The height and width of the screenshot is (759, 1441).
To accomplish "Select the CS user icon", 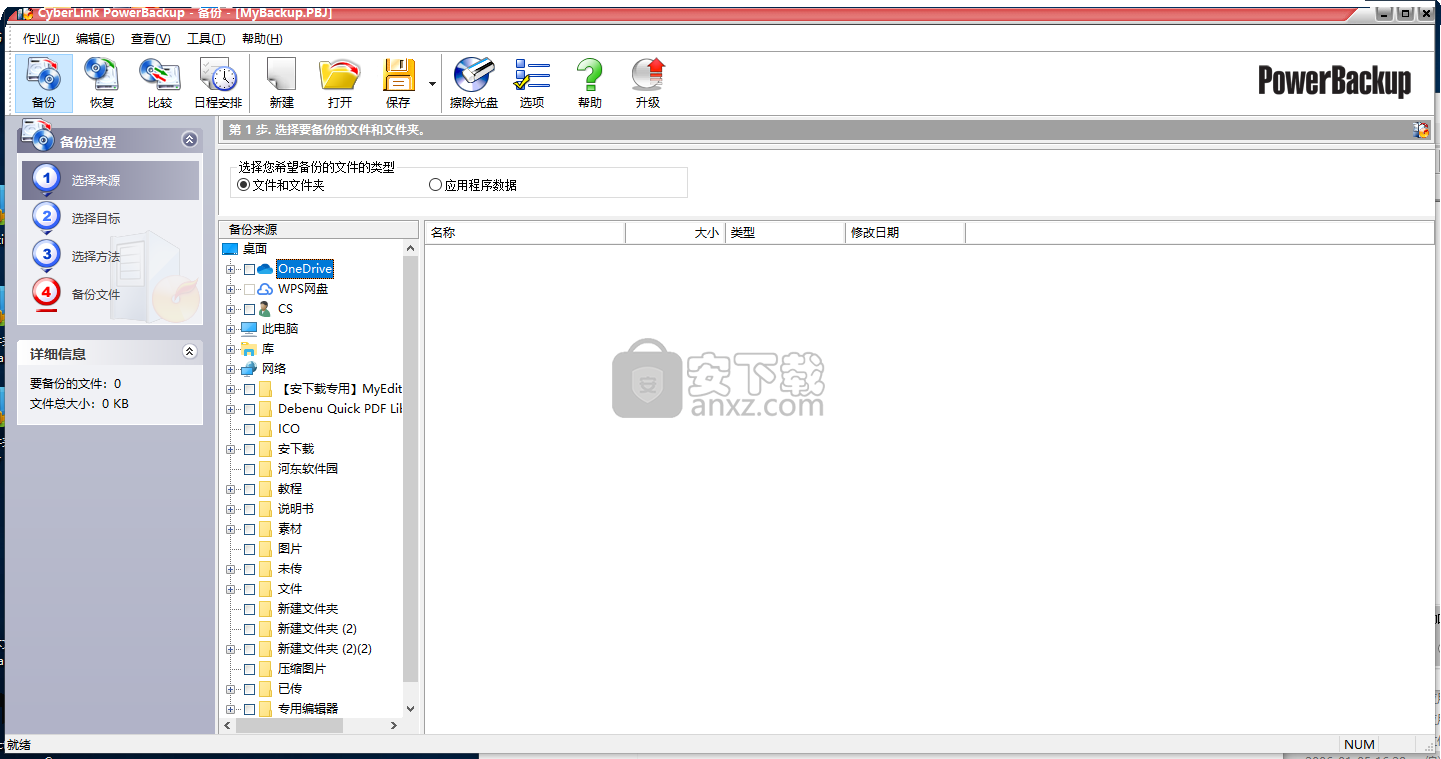I will click(x=265, y=309).
